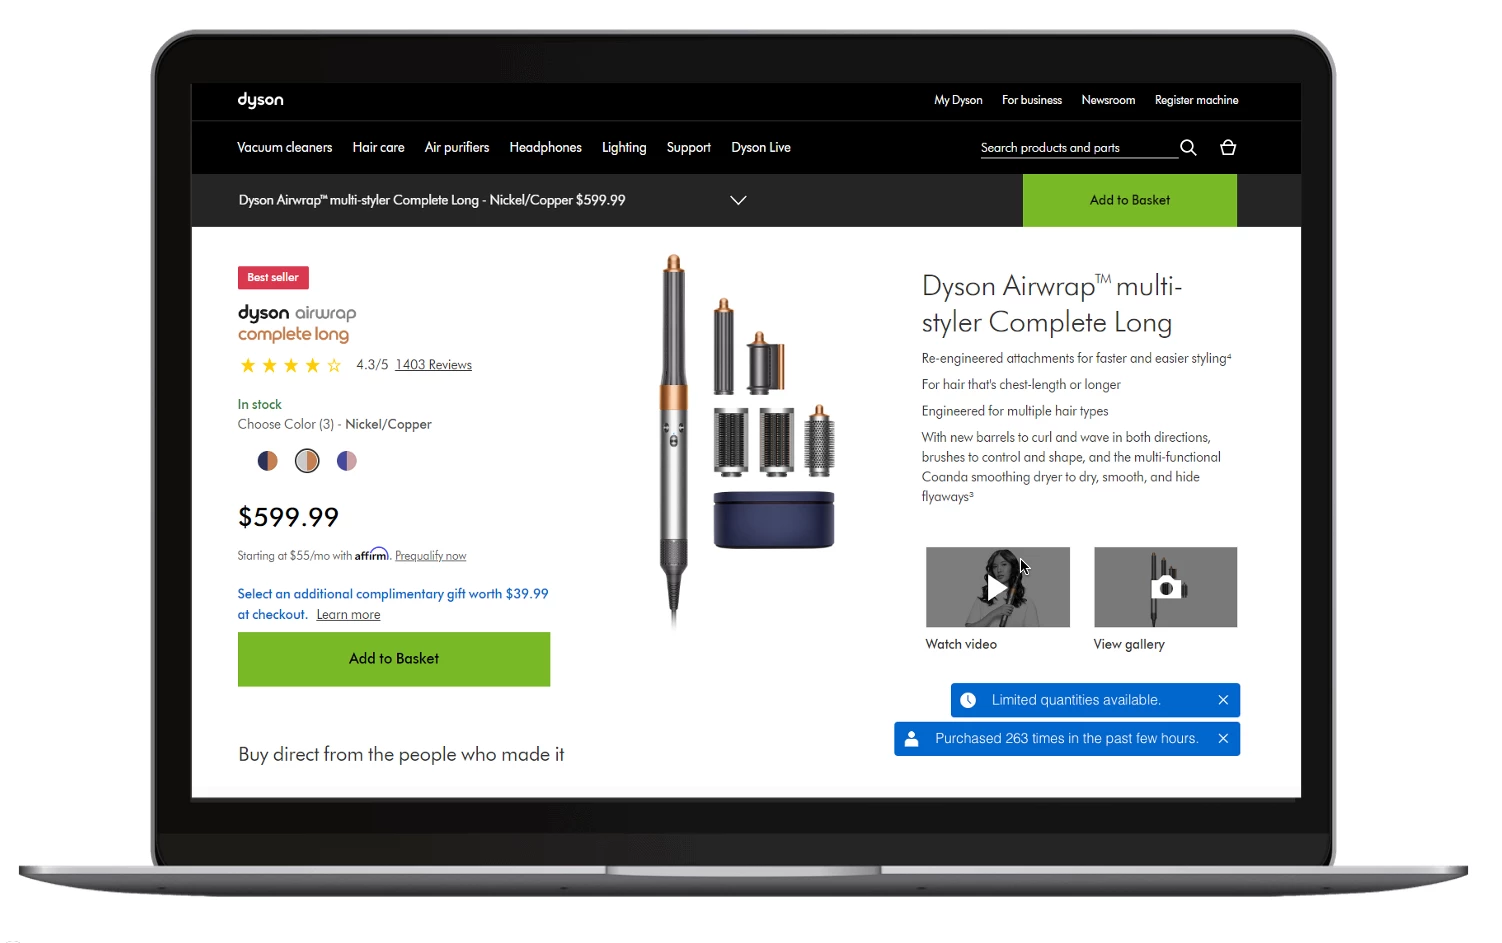The image size is (1502, 943).
Task: Select the Nickel/Copper color swatch
Action: [307, 461]
